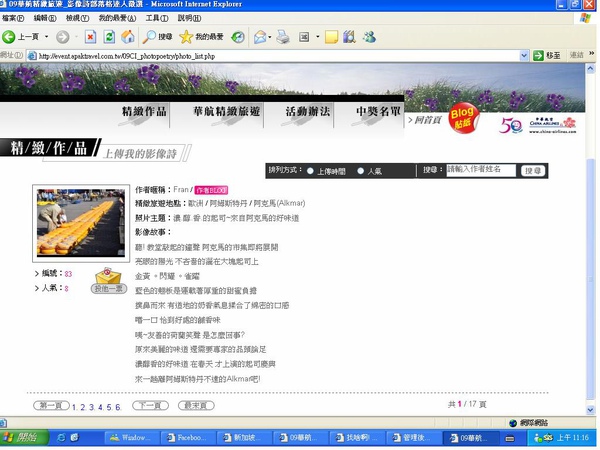
Task: Click the Stop loading toolbar icon
Action: coord(90,37)
